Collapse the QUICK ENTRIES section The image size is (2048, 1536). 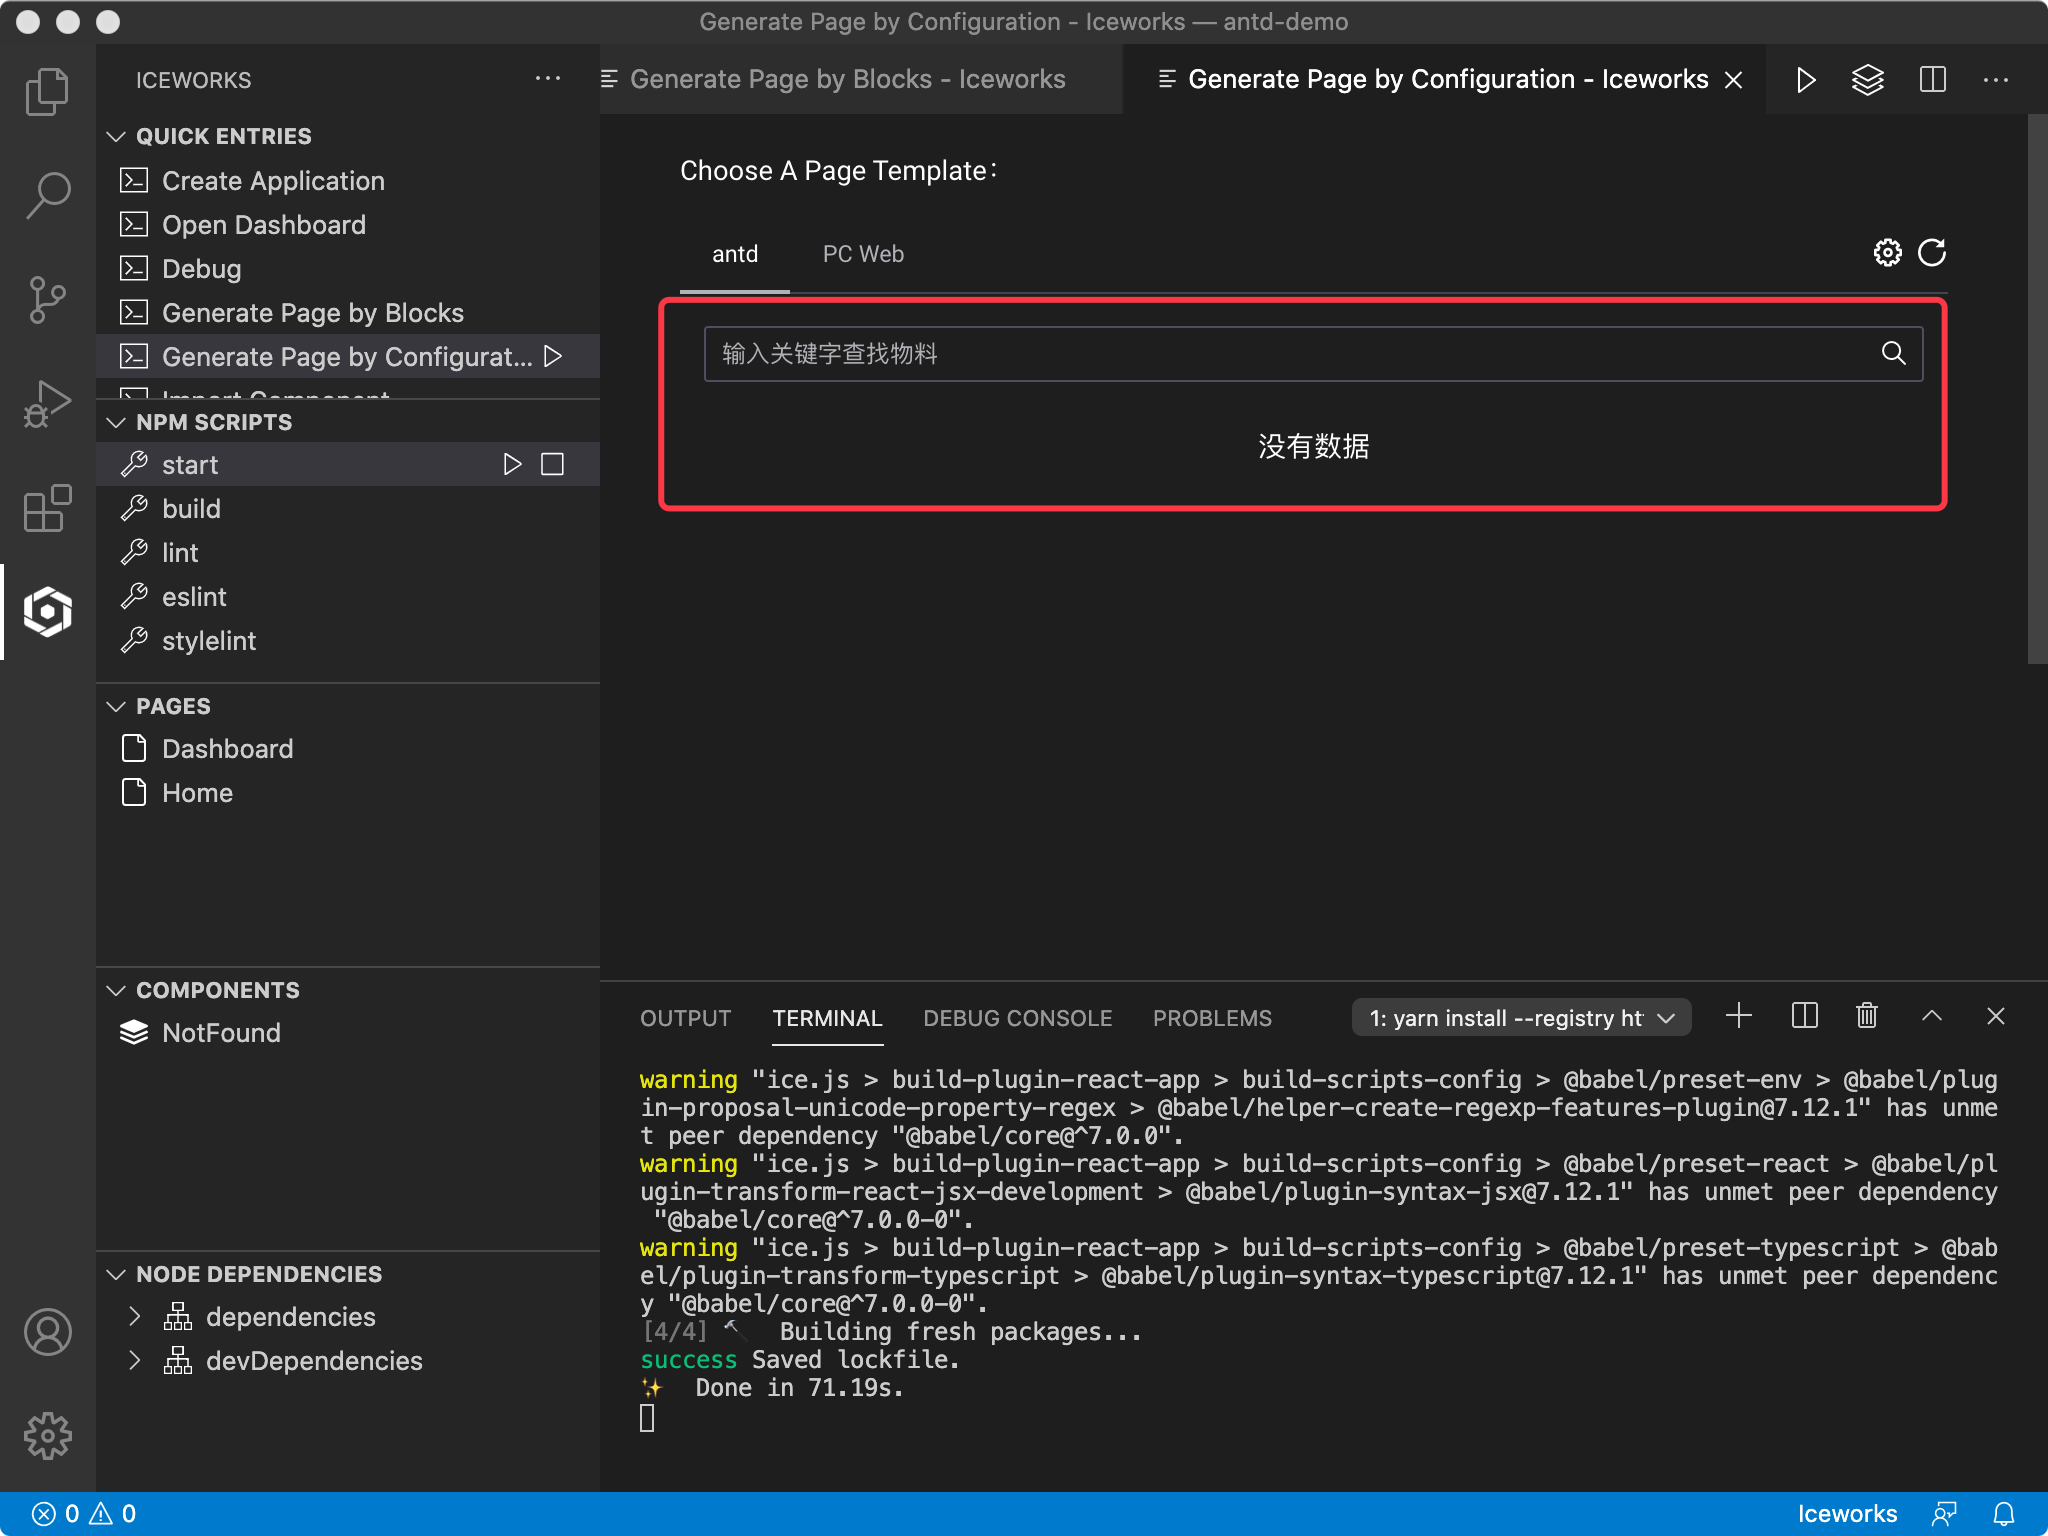click(x=117, y=136)
